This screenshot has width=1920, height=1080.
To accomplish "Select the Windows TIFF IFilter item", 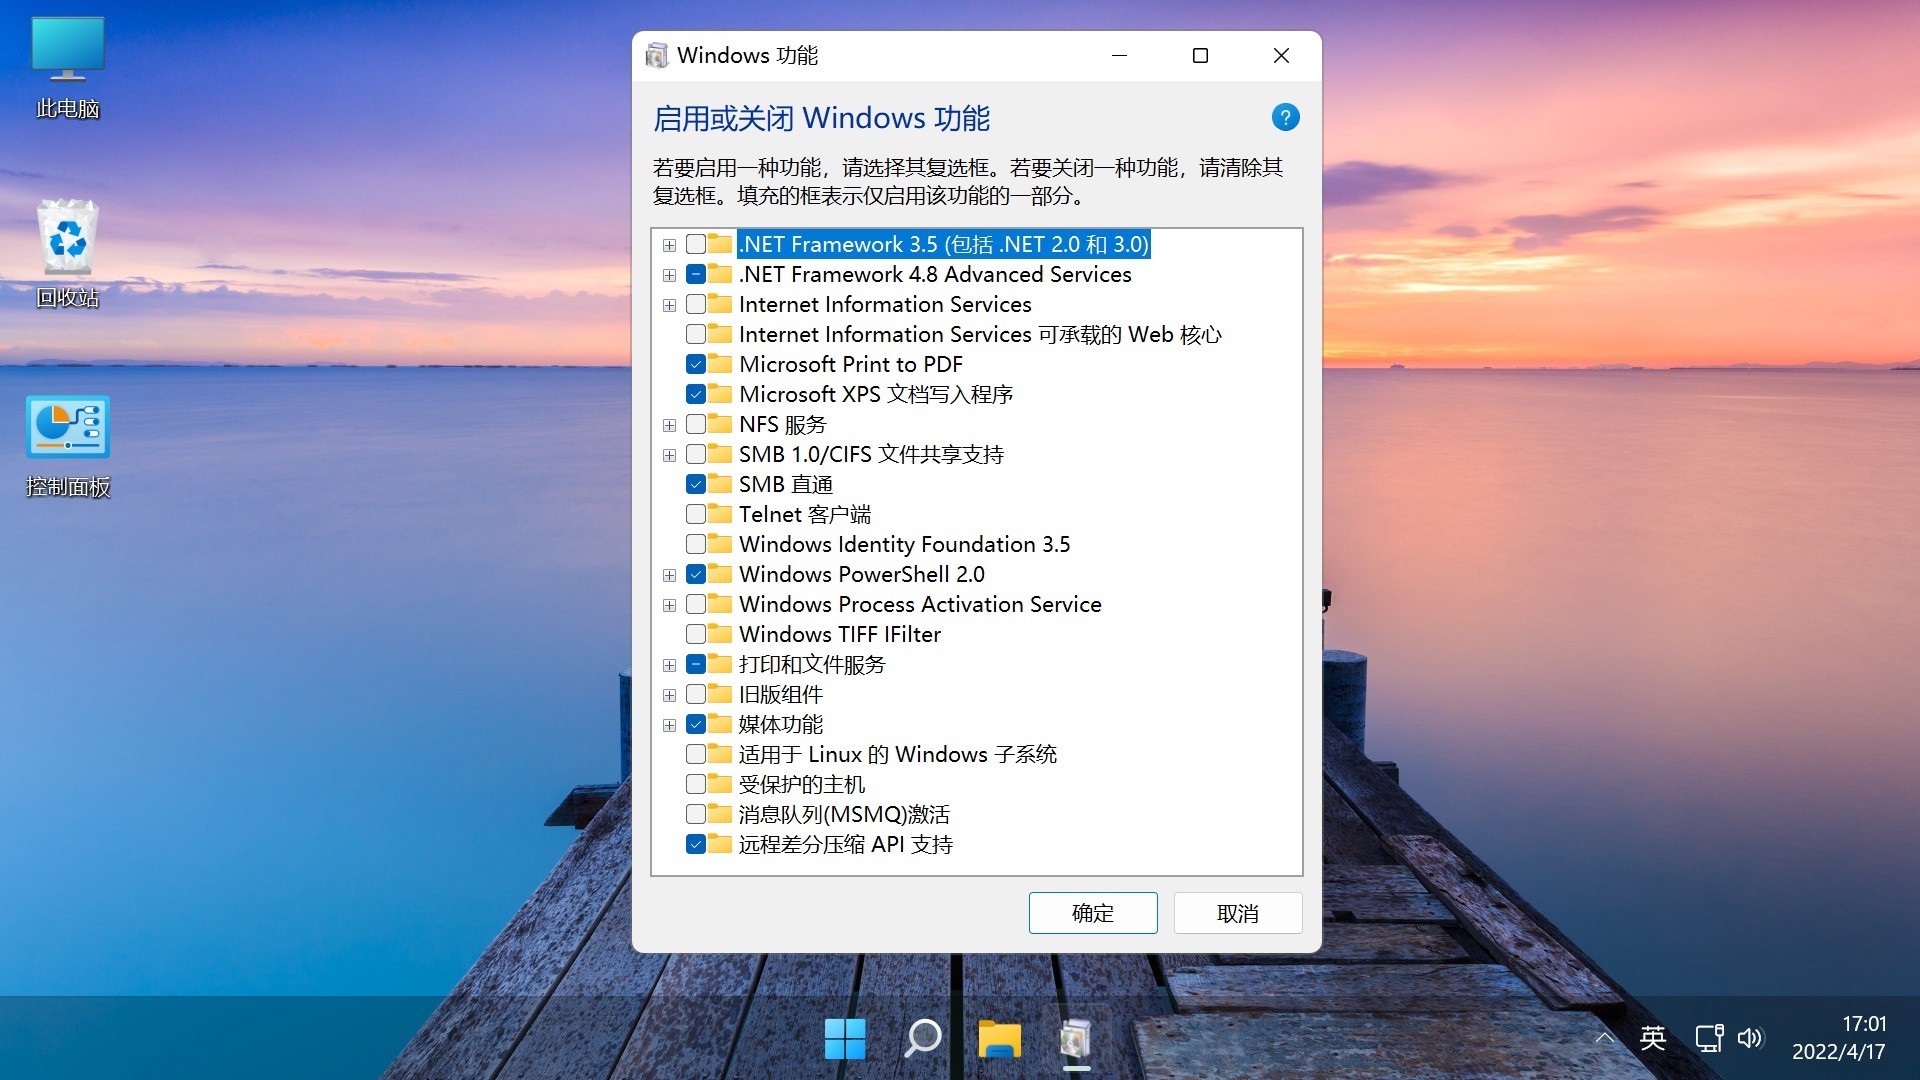I will [839, 634].
